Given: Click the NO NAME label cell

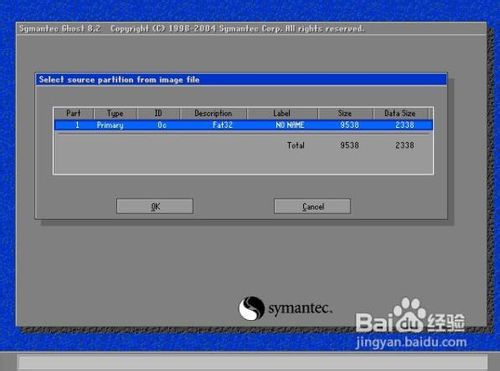Looking at the screenshot, I should tap(290, 125).
